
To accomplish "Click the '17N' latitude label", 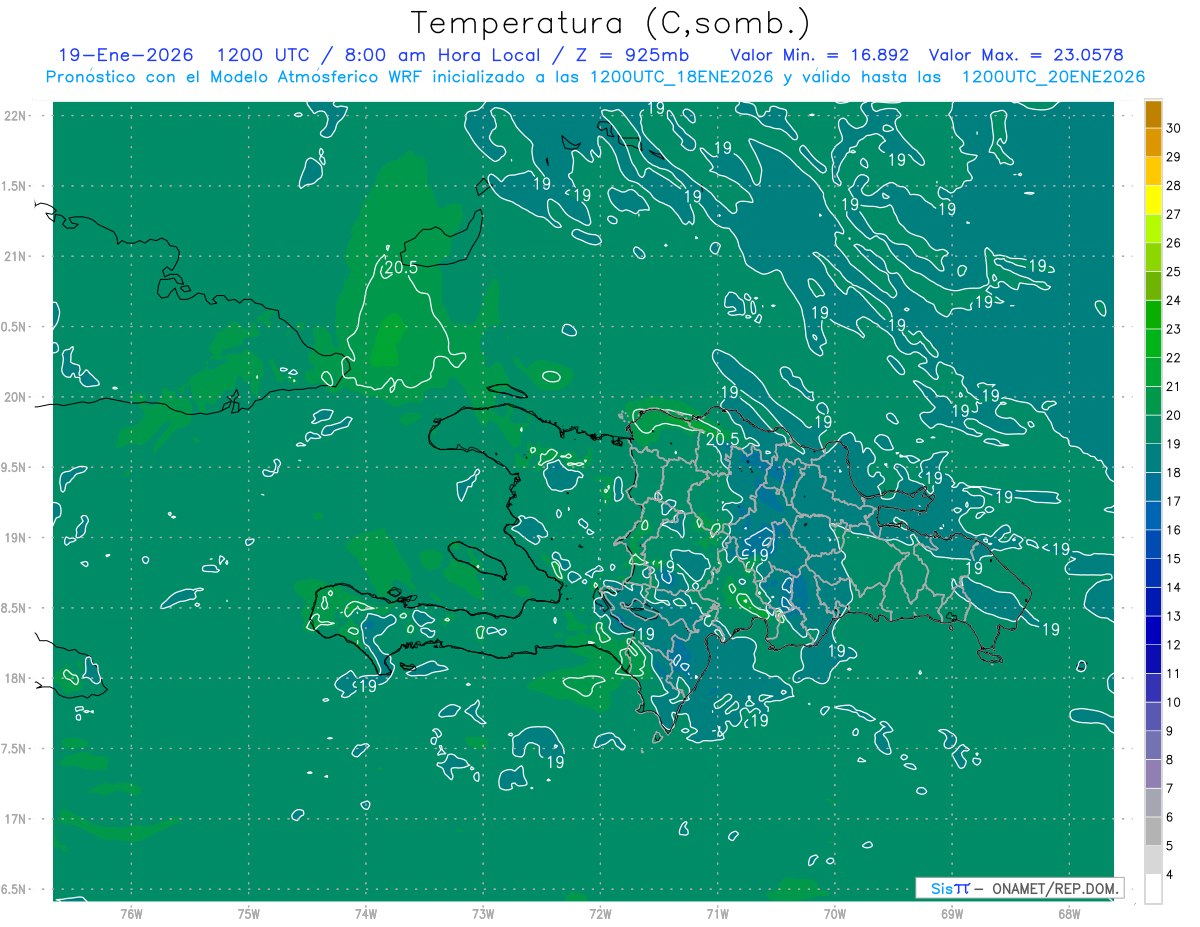I will point(15,819).
